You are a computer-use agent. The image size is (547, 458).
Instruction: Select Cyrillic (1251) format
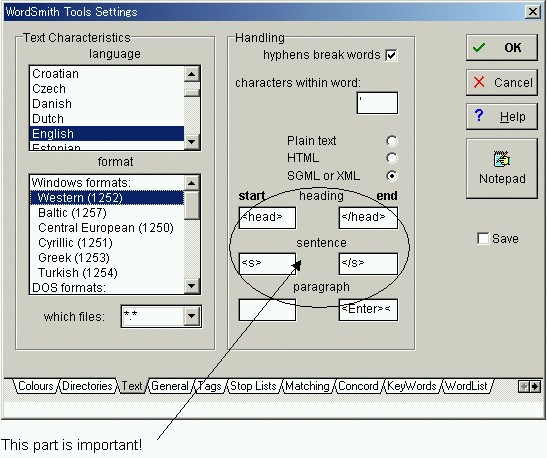click(x=107, y=243)
